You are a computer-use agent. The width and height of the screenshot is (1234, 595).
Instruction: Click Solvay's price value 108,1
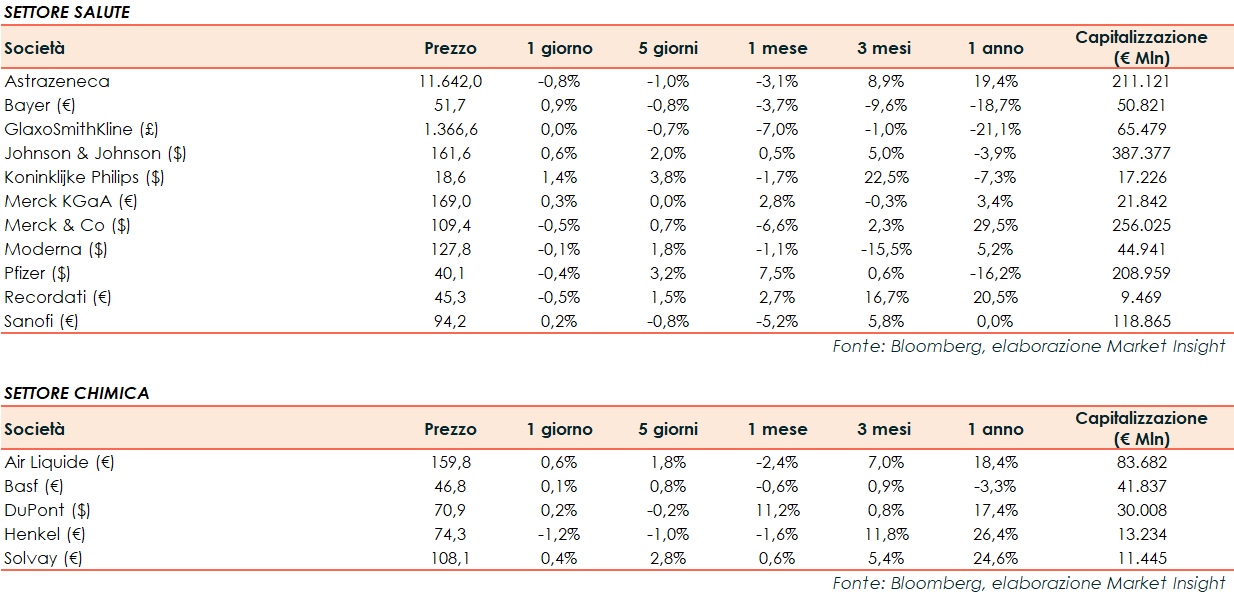pyautogui.click(x=450, y=558)
